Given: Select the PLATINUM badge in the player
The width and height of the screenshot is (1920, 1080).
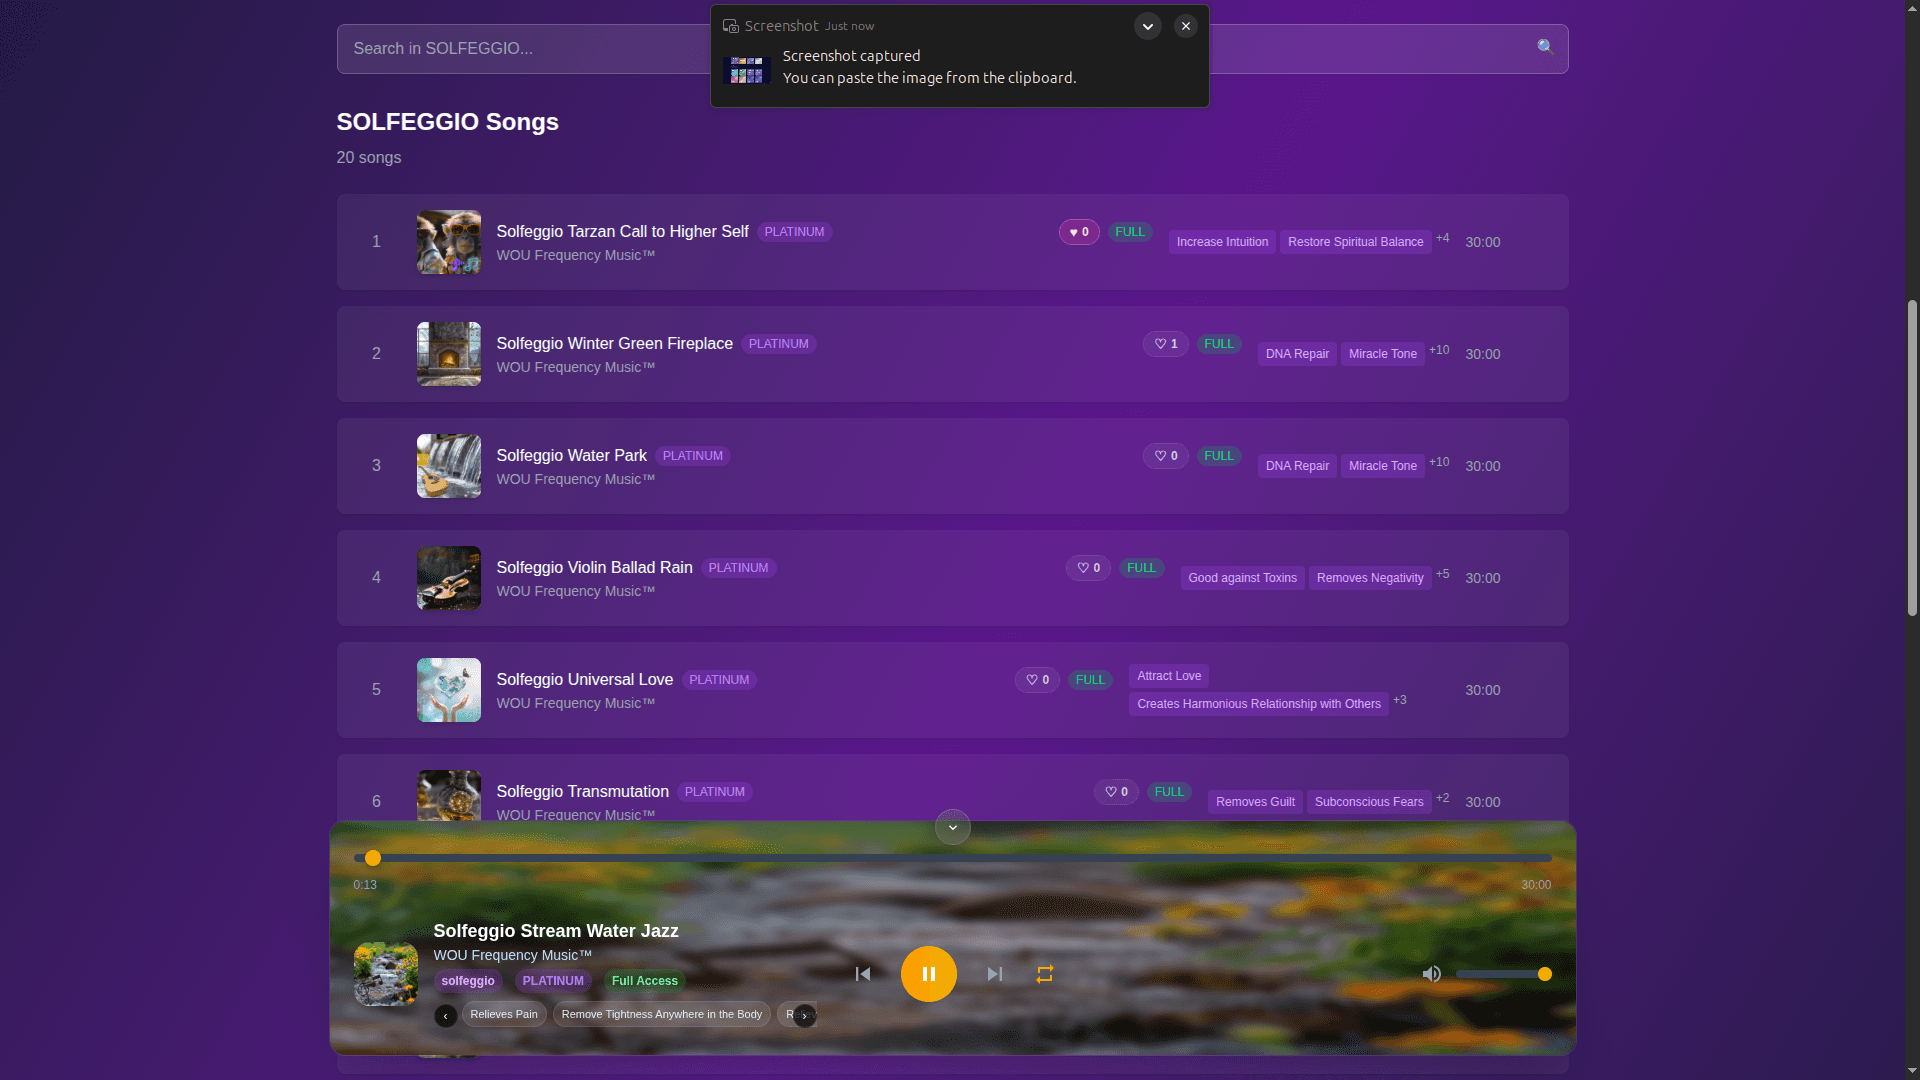Looking at the screenshot, I should coord(552,981).
